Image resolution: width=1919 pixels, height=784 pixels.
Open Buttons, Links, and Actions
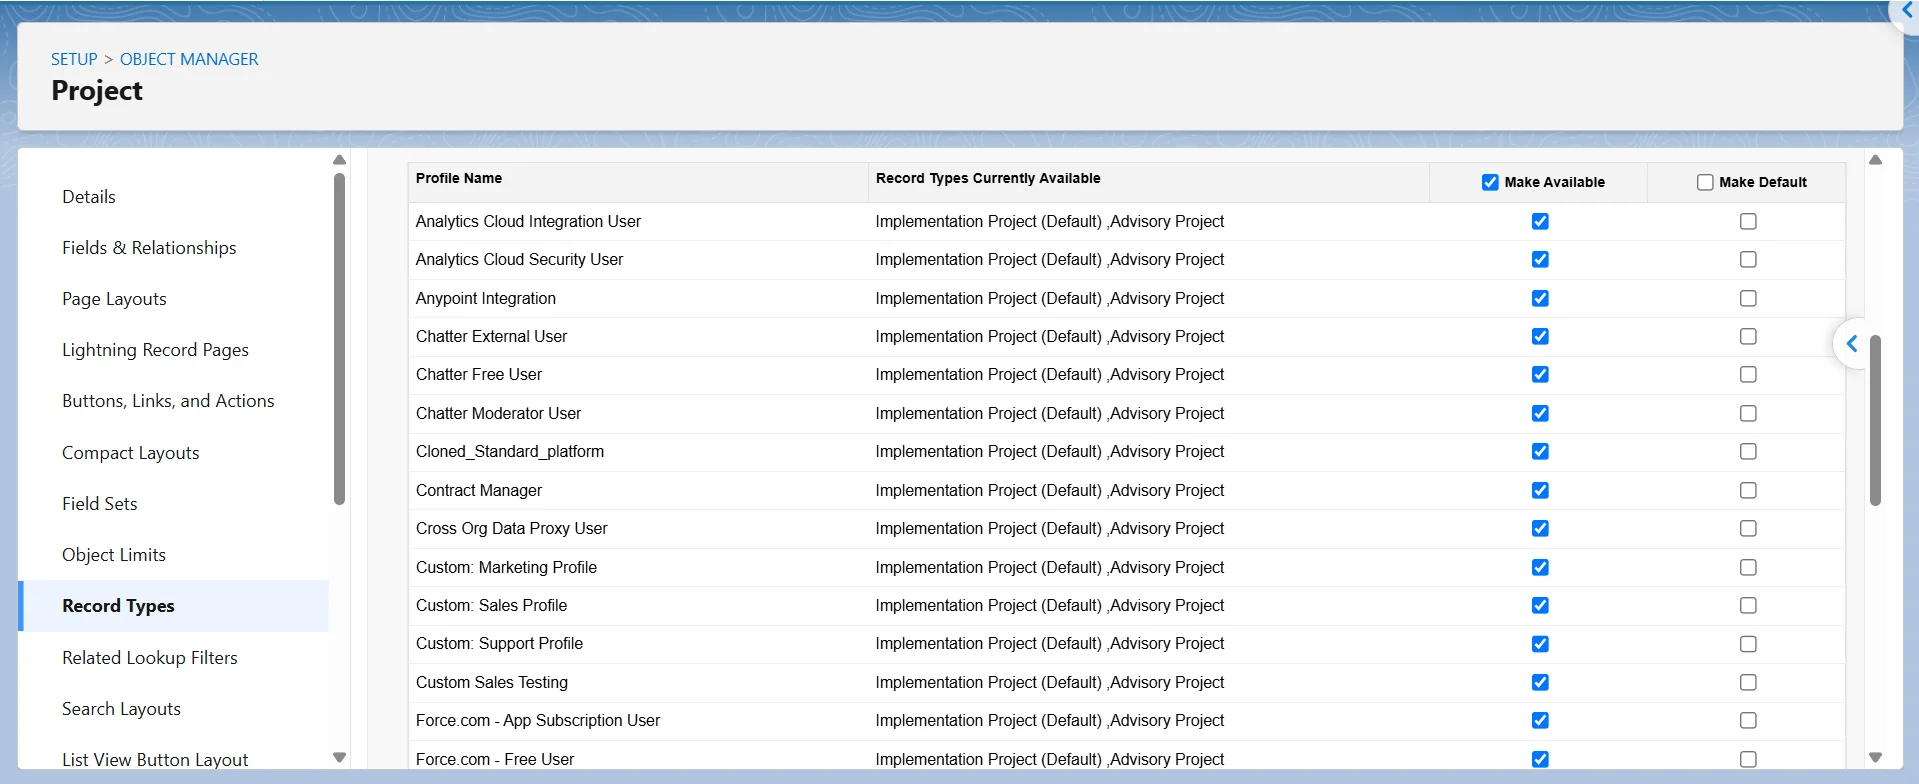[168, 401]
